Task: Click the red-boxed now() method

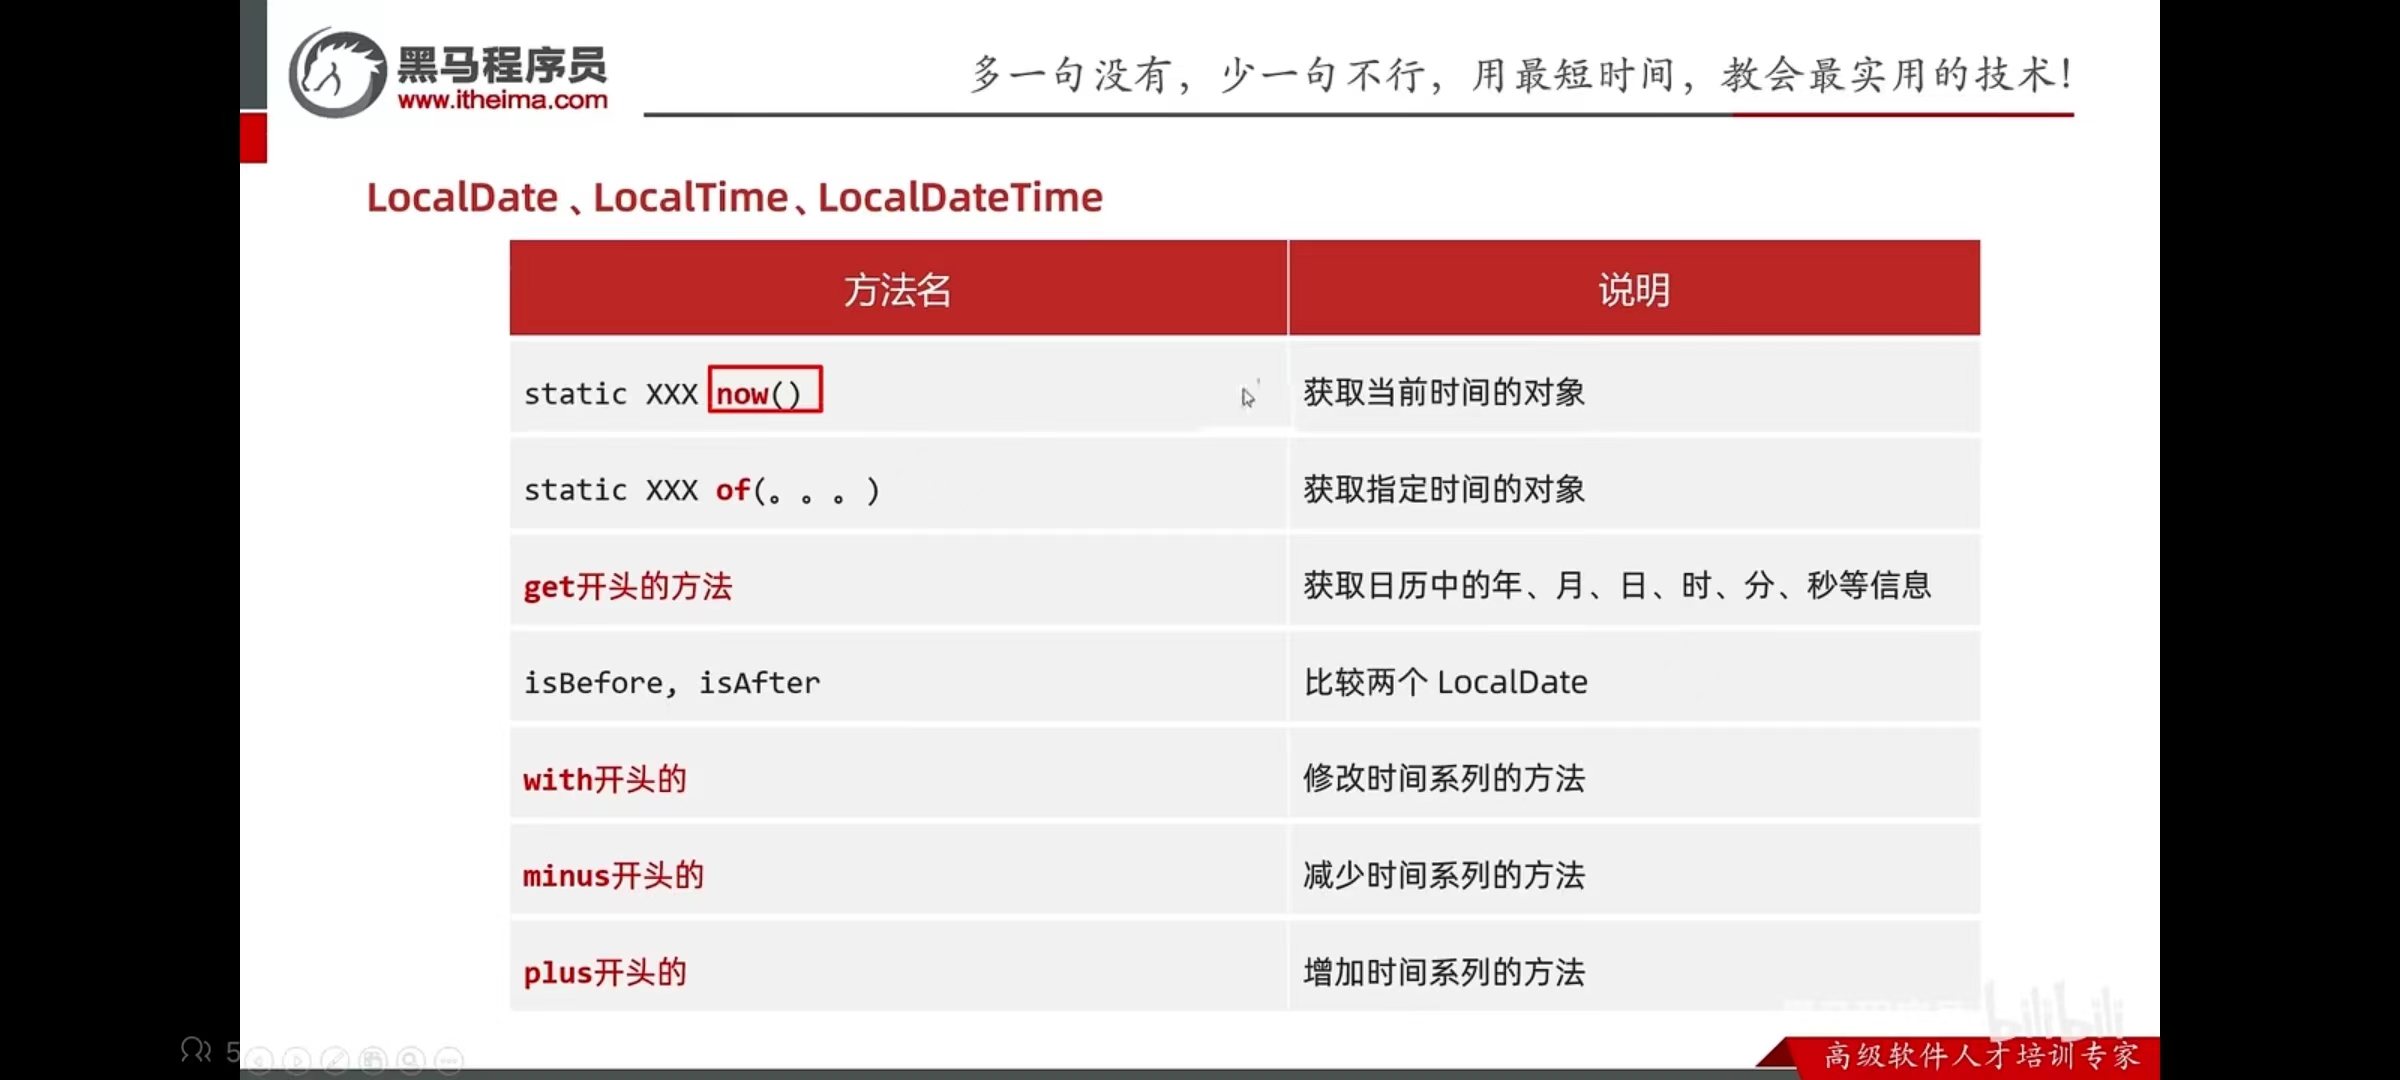Action: click(764, 391)
